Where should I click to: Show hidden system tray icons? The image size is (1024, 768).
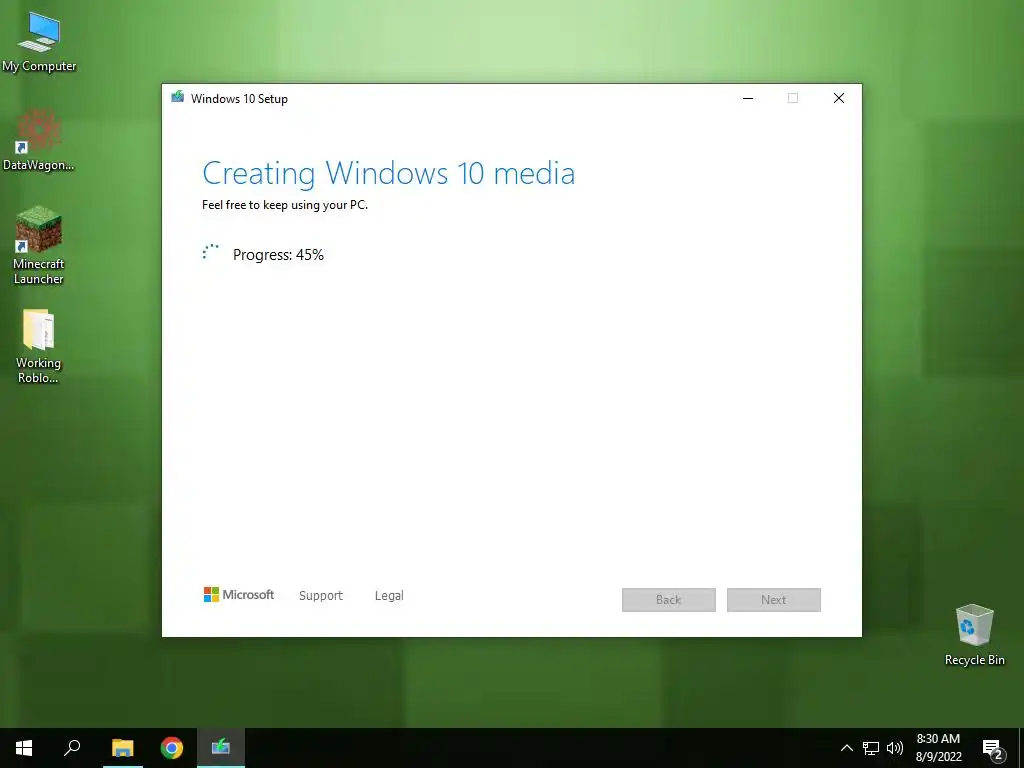tap(846, 748)
